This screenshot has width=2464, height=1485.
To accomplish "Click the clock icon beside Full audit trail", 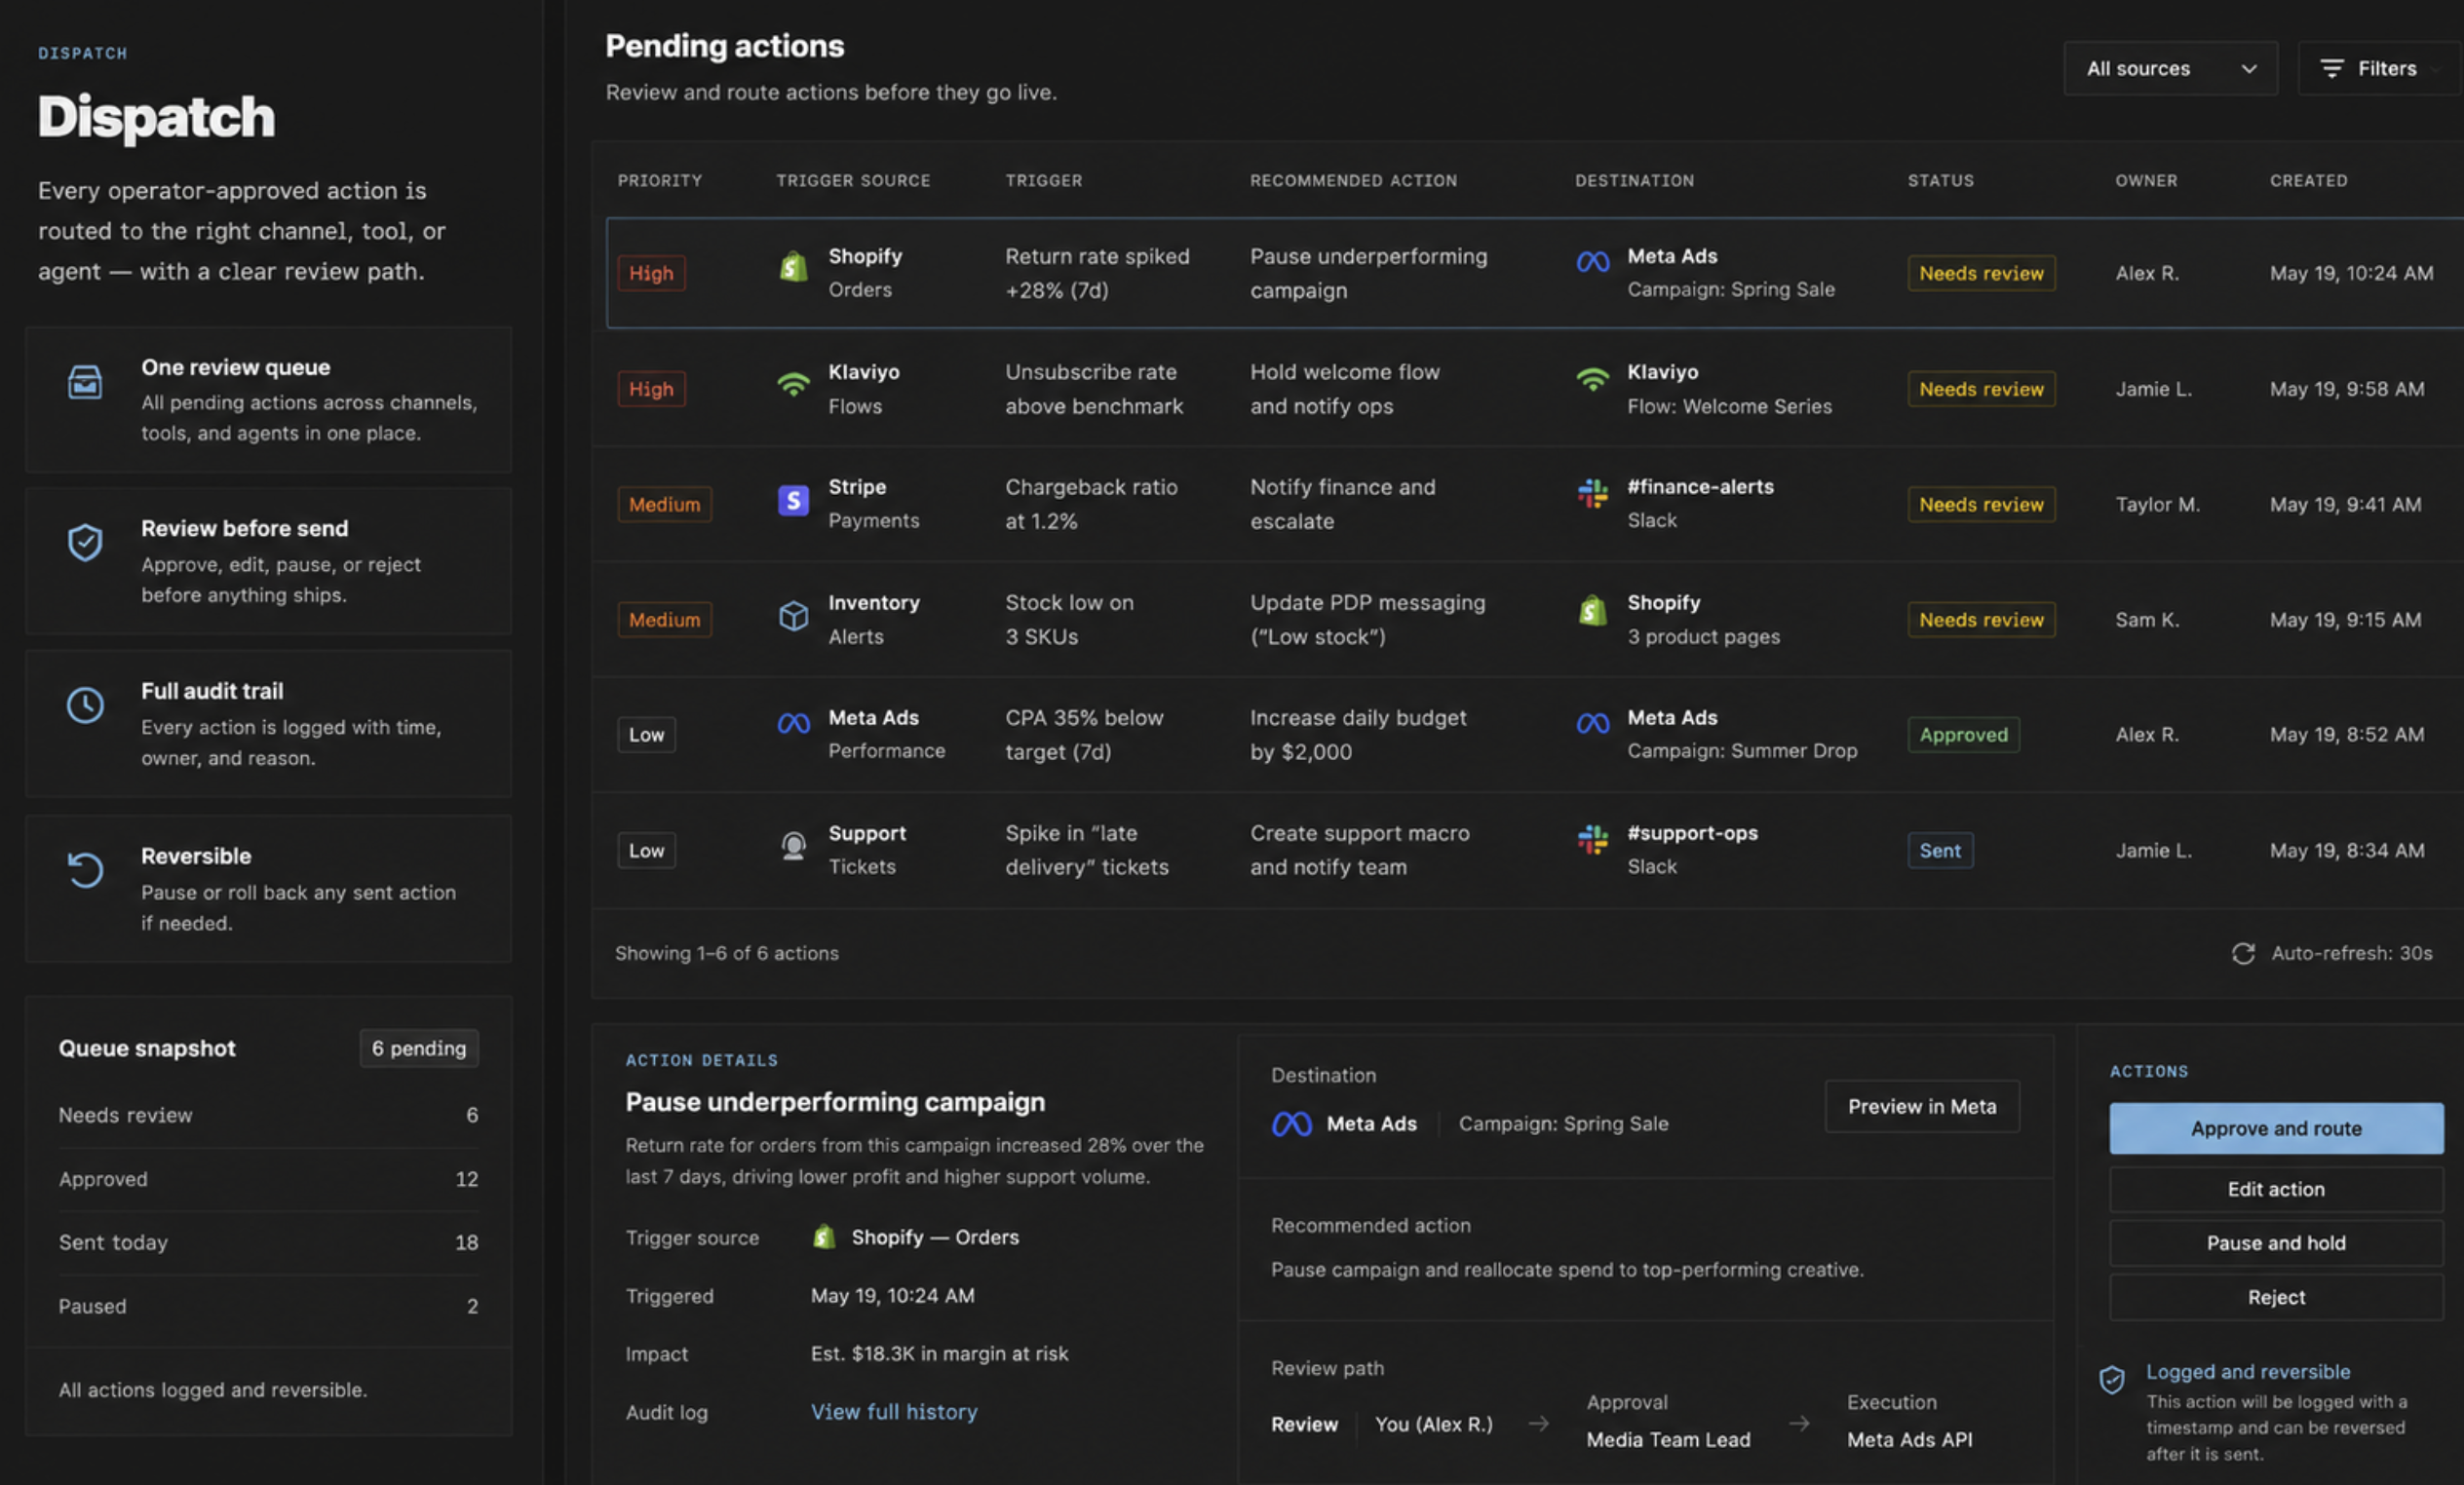I will (x=85, y=705).
